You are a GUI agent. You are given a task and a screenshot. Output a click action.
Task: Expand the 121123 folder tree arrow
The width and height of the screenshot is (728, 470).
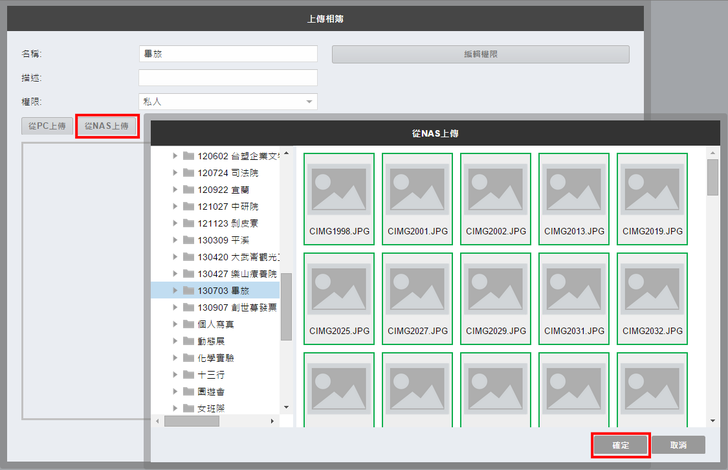(175, 223)
